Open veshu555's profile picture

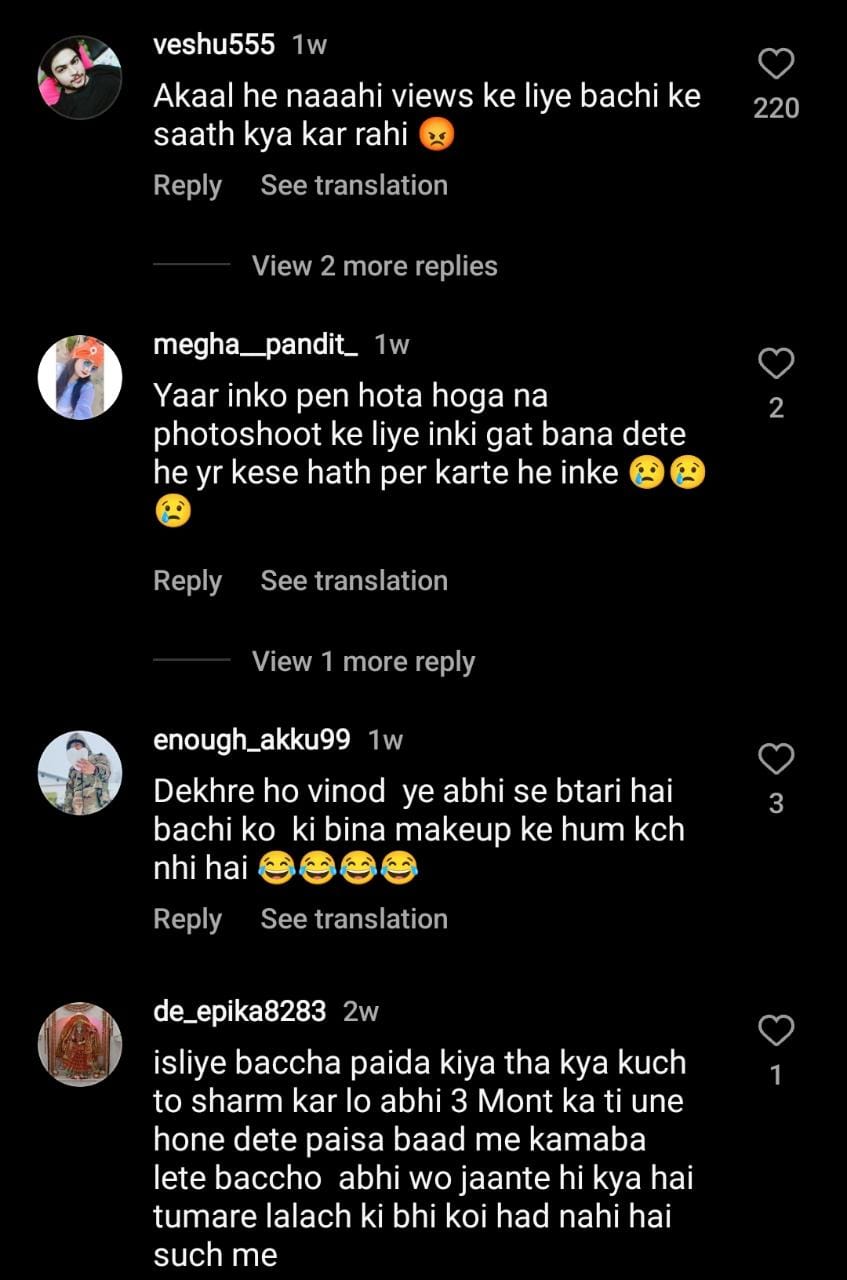[x=80, y=78]
